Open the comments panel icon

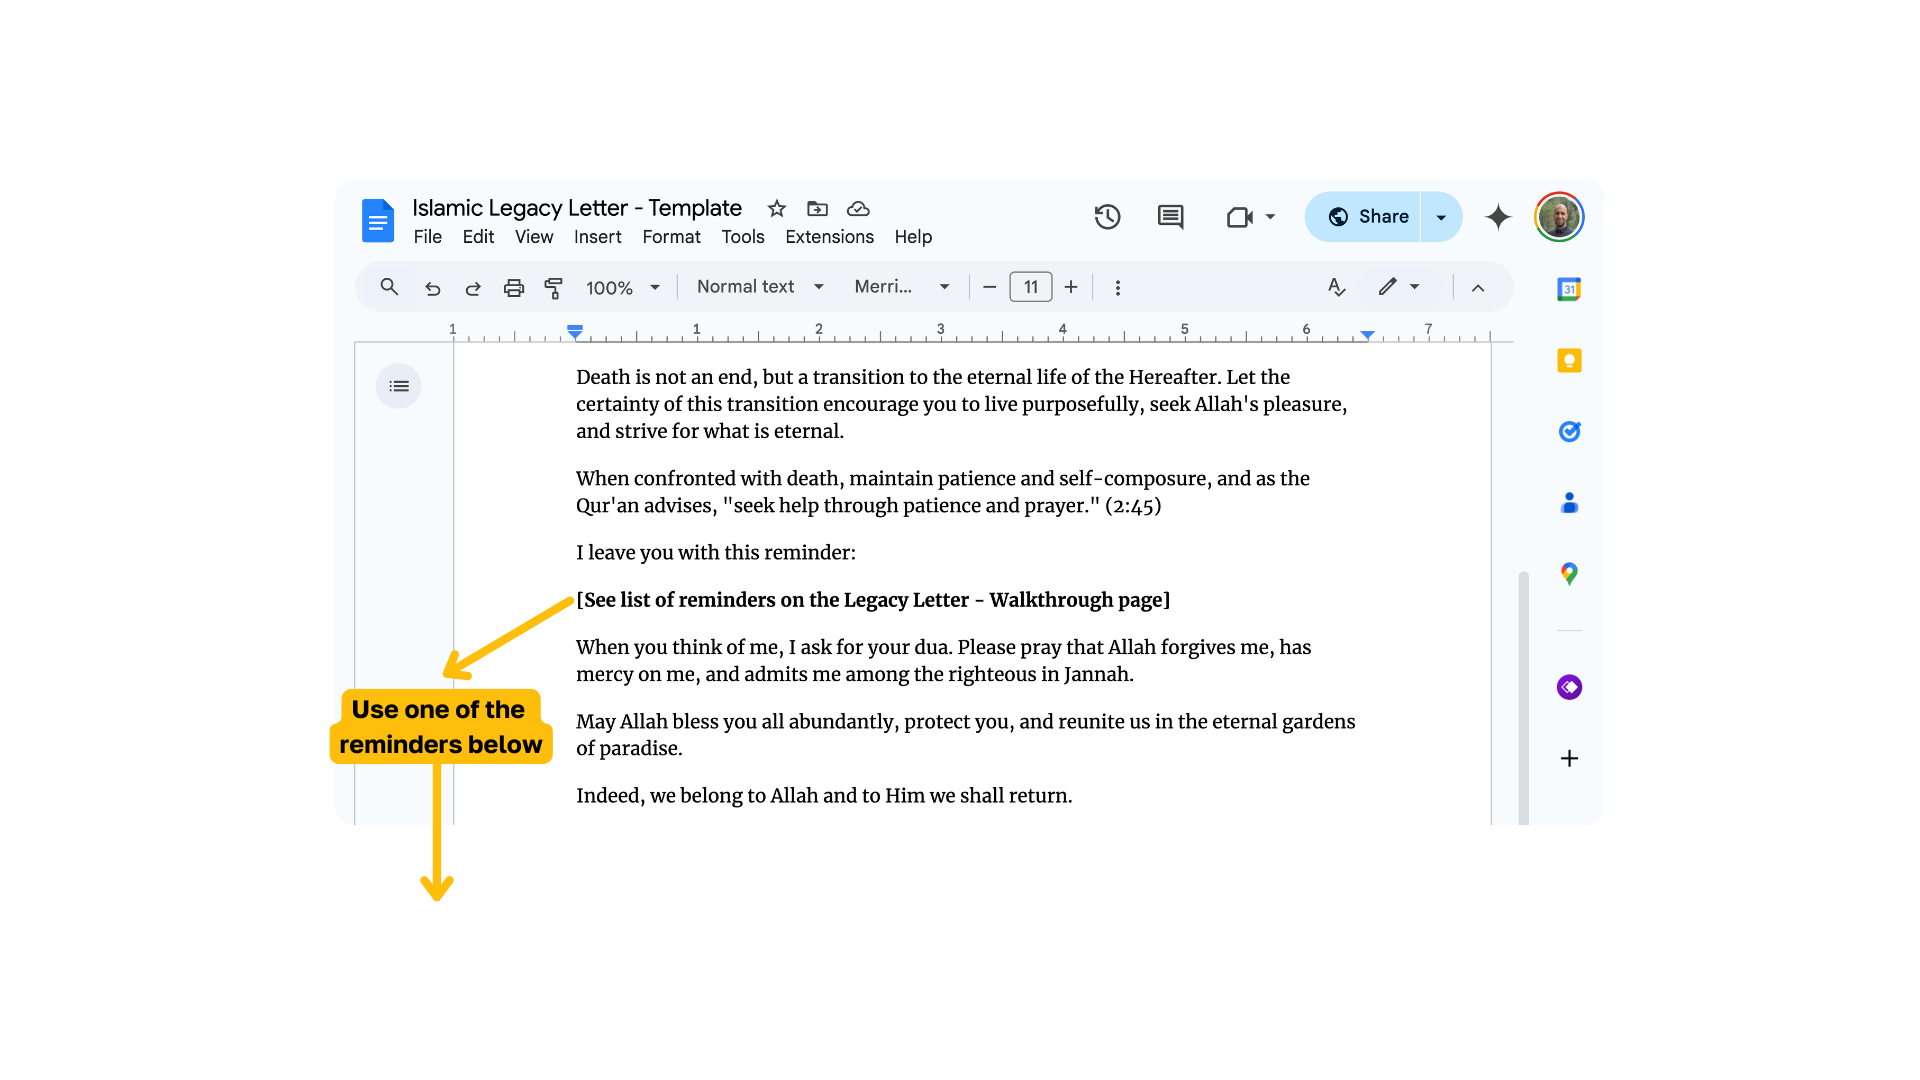(x=1170, y=217)
